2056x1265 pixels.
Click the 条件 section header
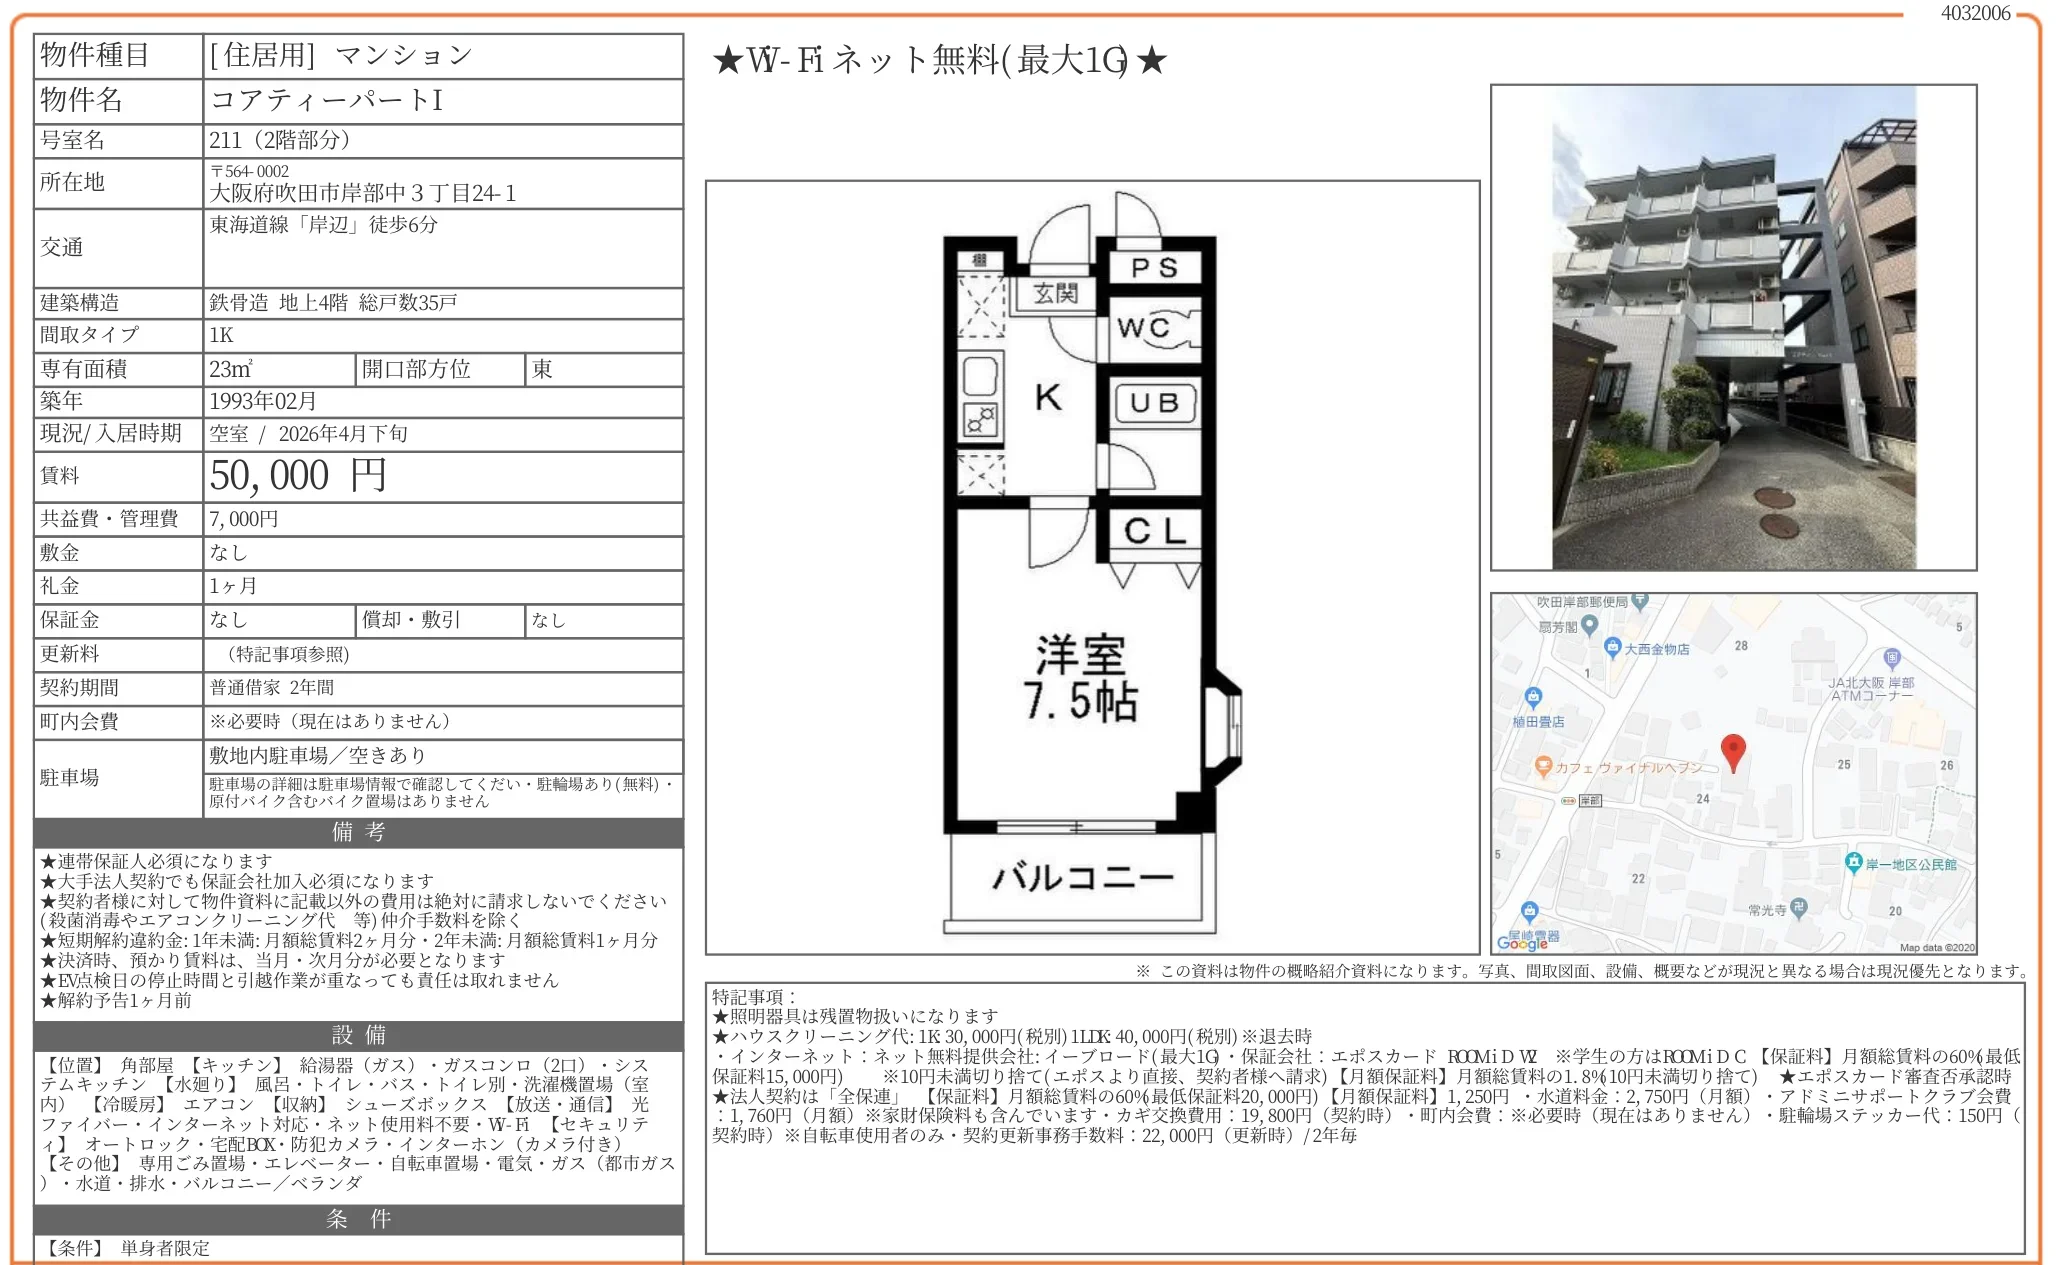[358, 1219]
